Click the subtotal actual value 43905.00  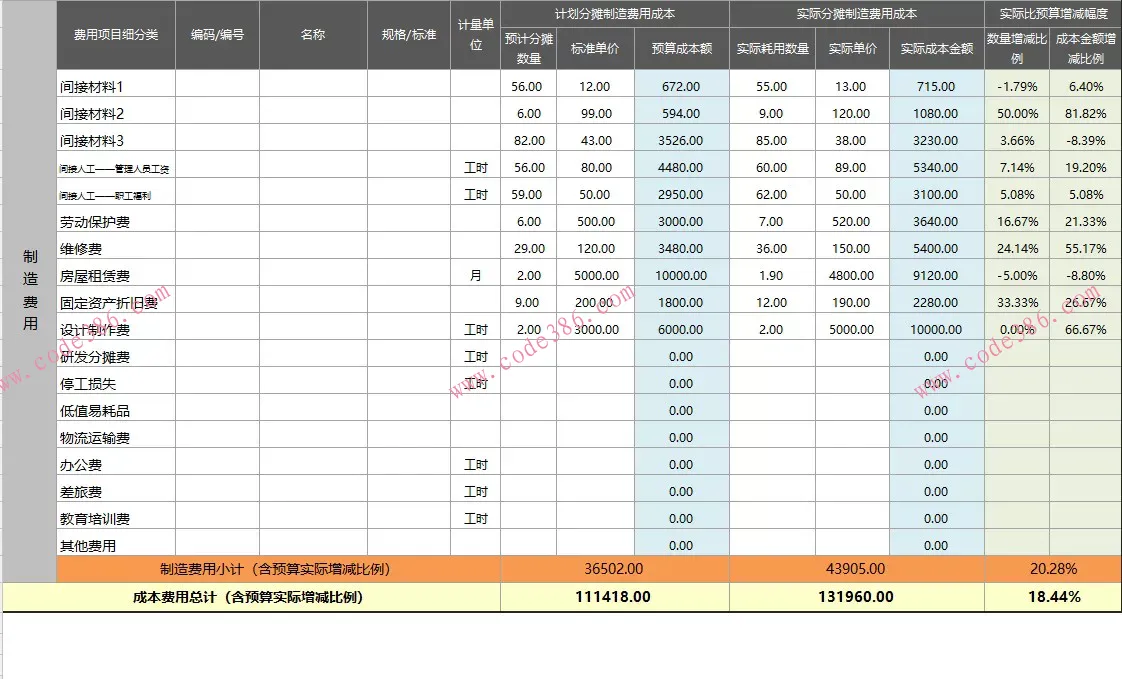(857, 570)
